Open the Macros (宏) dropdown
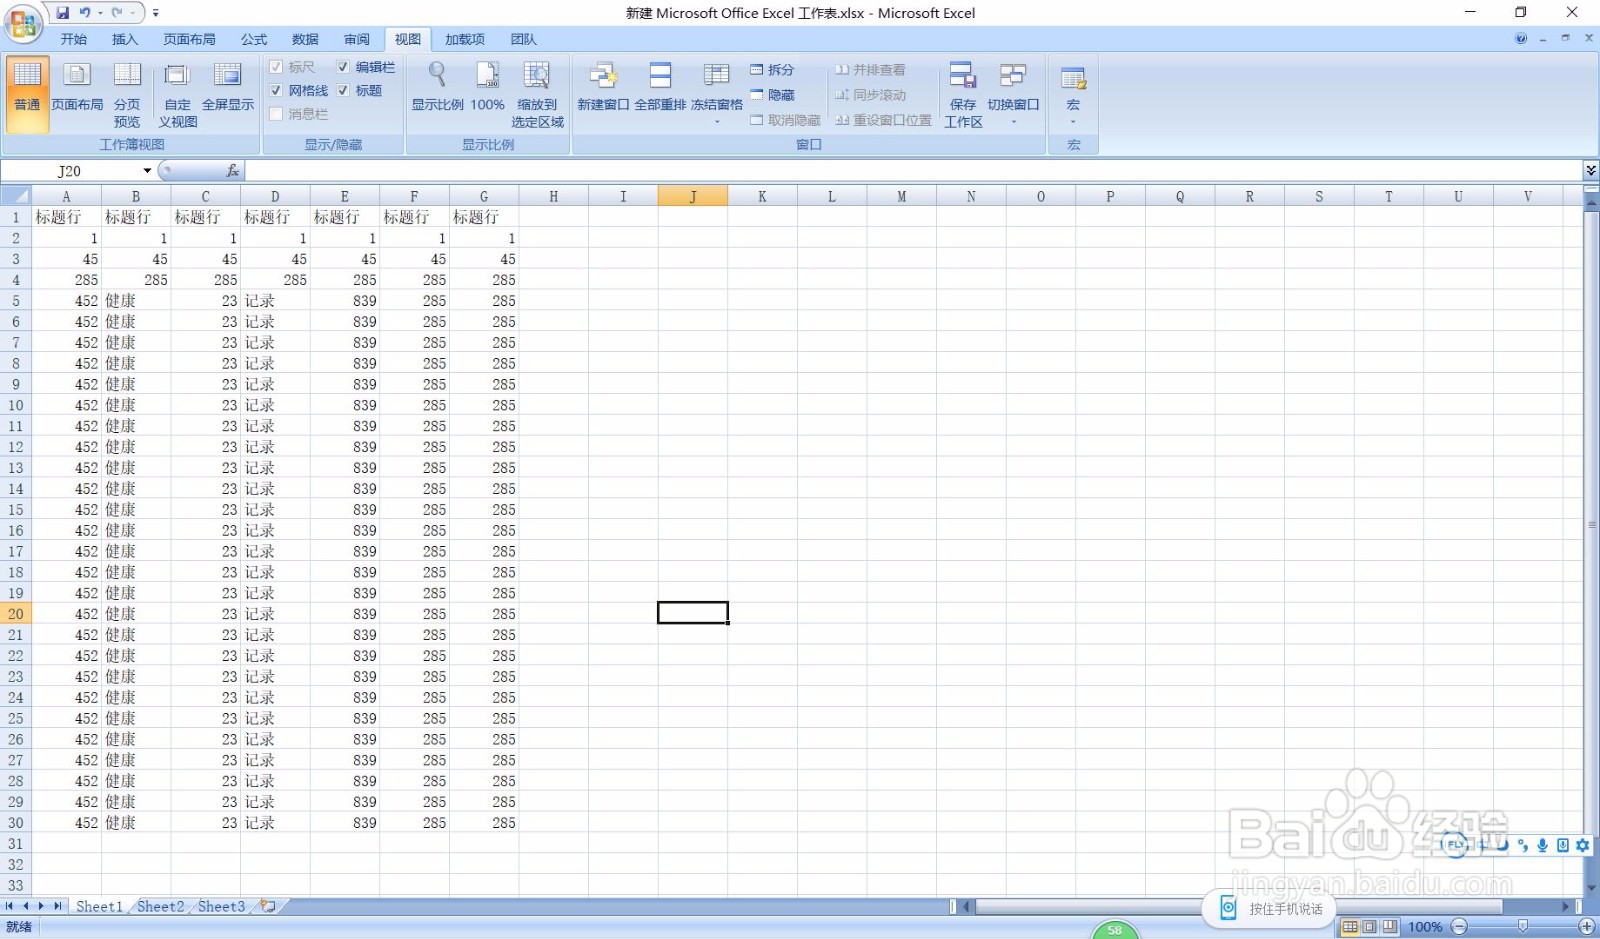 click(x=1073, y=95)
